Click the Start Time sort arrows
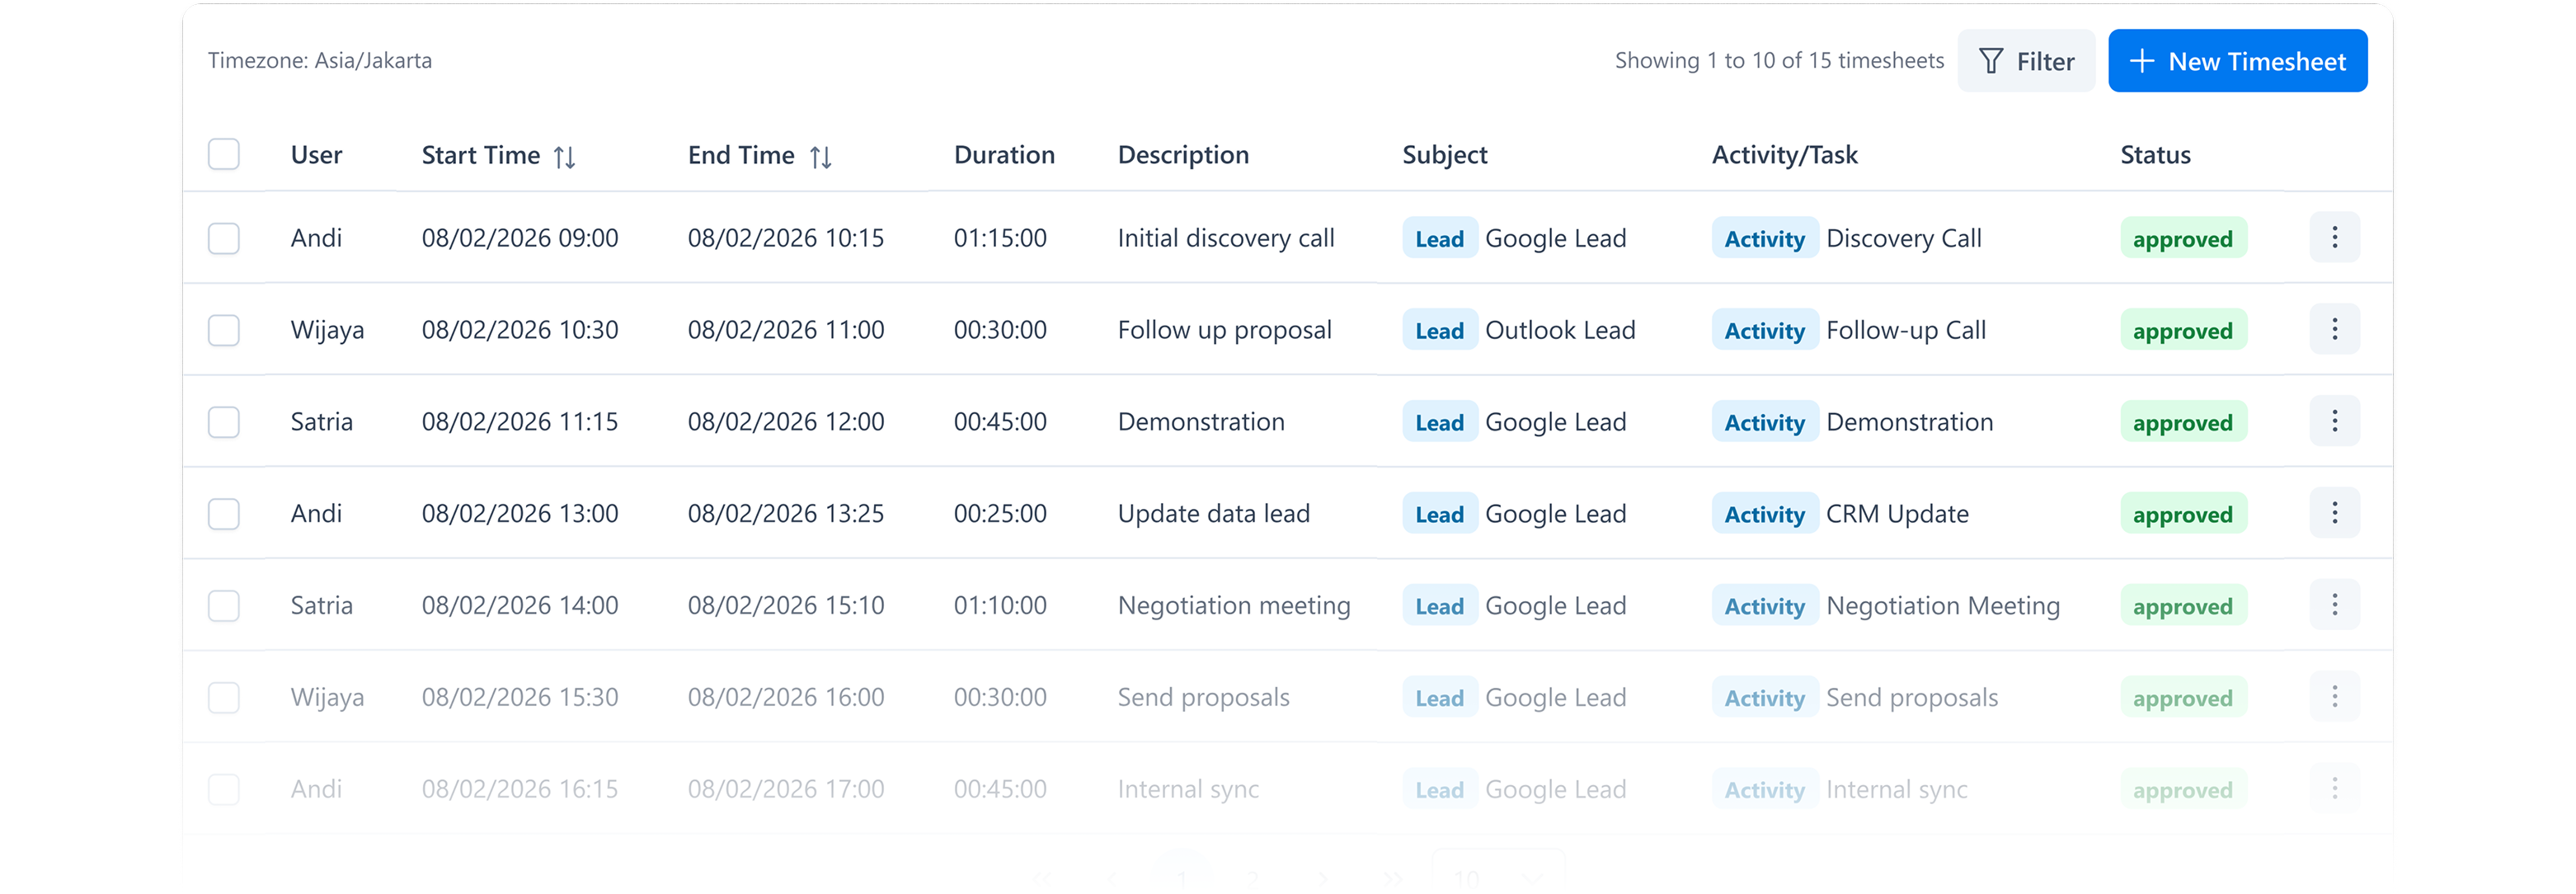The image size is (2576, 894). click(565, 155)
